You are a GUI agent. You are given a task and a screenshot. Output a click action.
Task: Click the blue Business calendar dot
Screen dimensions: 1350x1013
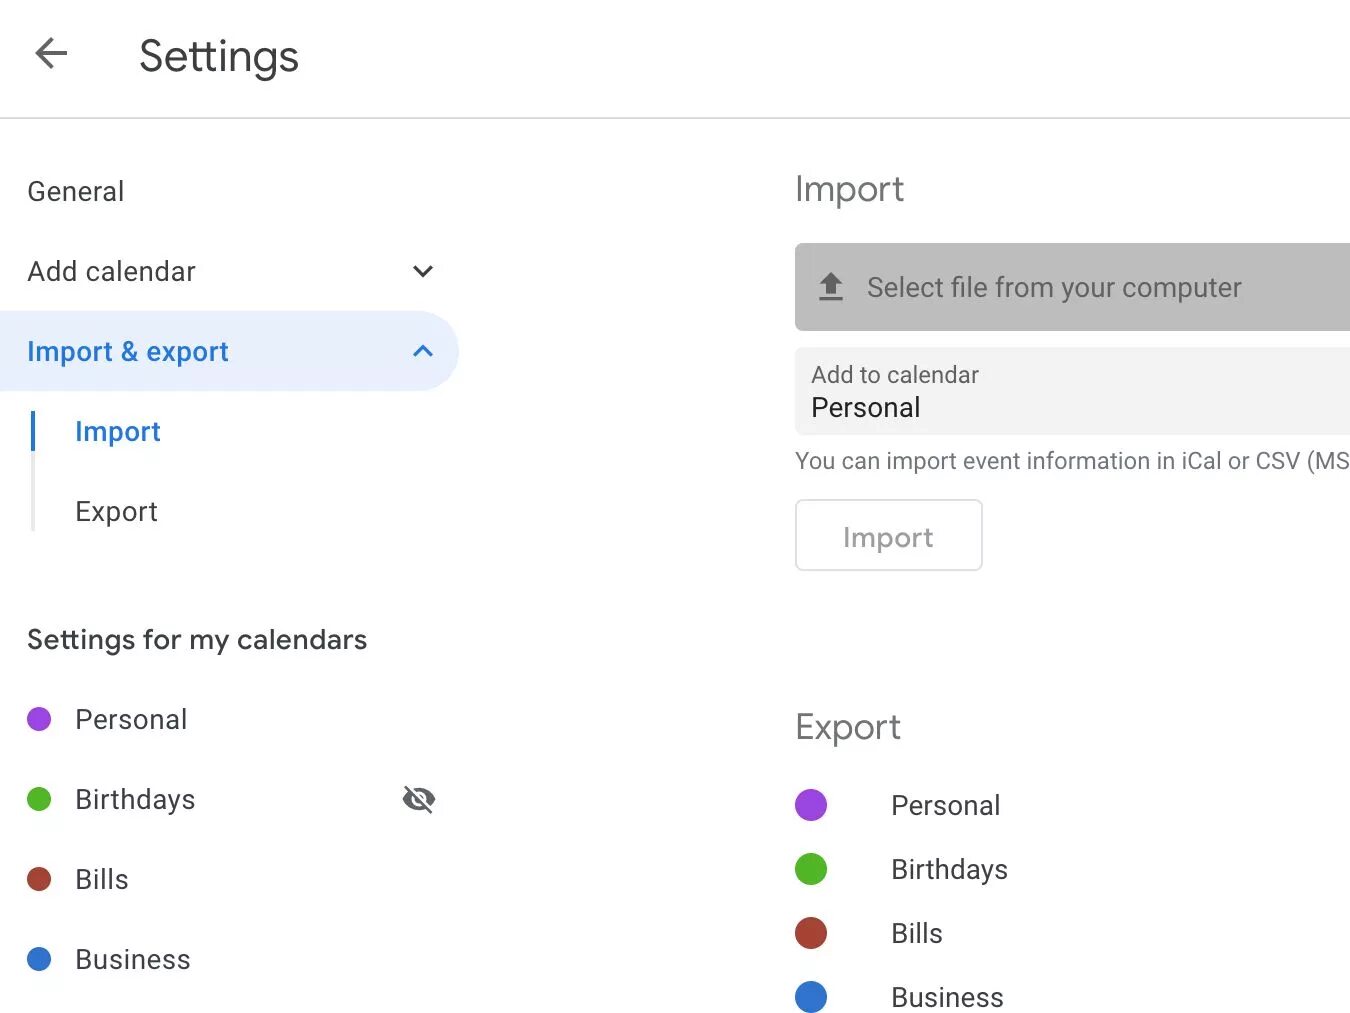[x=40, y=958]
